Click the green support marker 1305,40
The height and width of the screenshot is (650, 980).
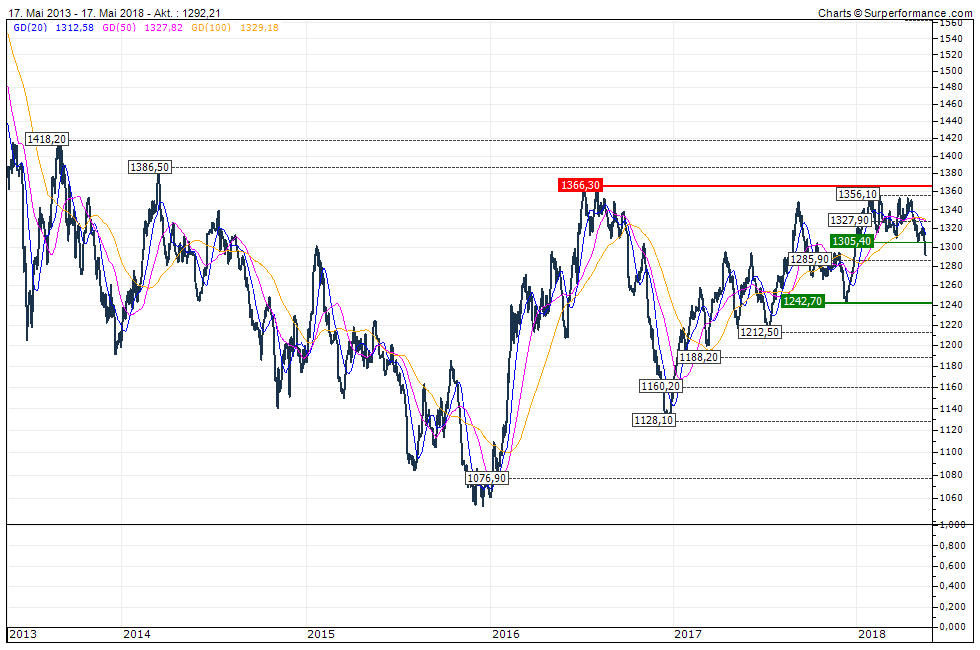coord(851,240)
